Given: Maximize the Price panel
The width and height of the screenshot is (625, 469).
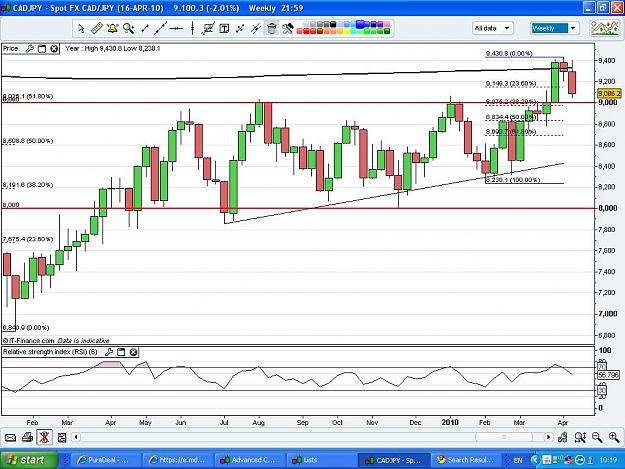Looking at the screenshot, I should click(x=42, y=49).
